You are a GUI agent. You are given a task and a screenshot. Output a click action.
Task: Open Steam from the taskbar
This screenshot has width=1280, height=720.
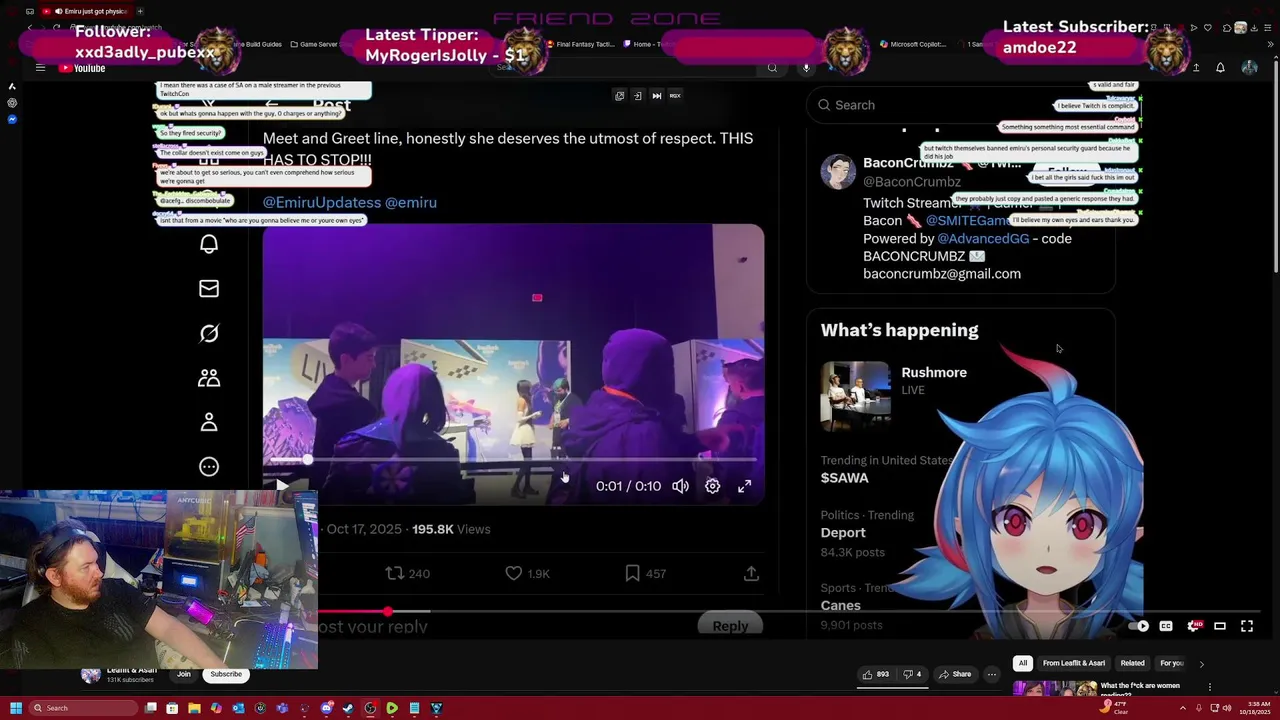[x=348, y=708]
